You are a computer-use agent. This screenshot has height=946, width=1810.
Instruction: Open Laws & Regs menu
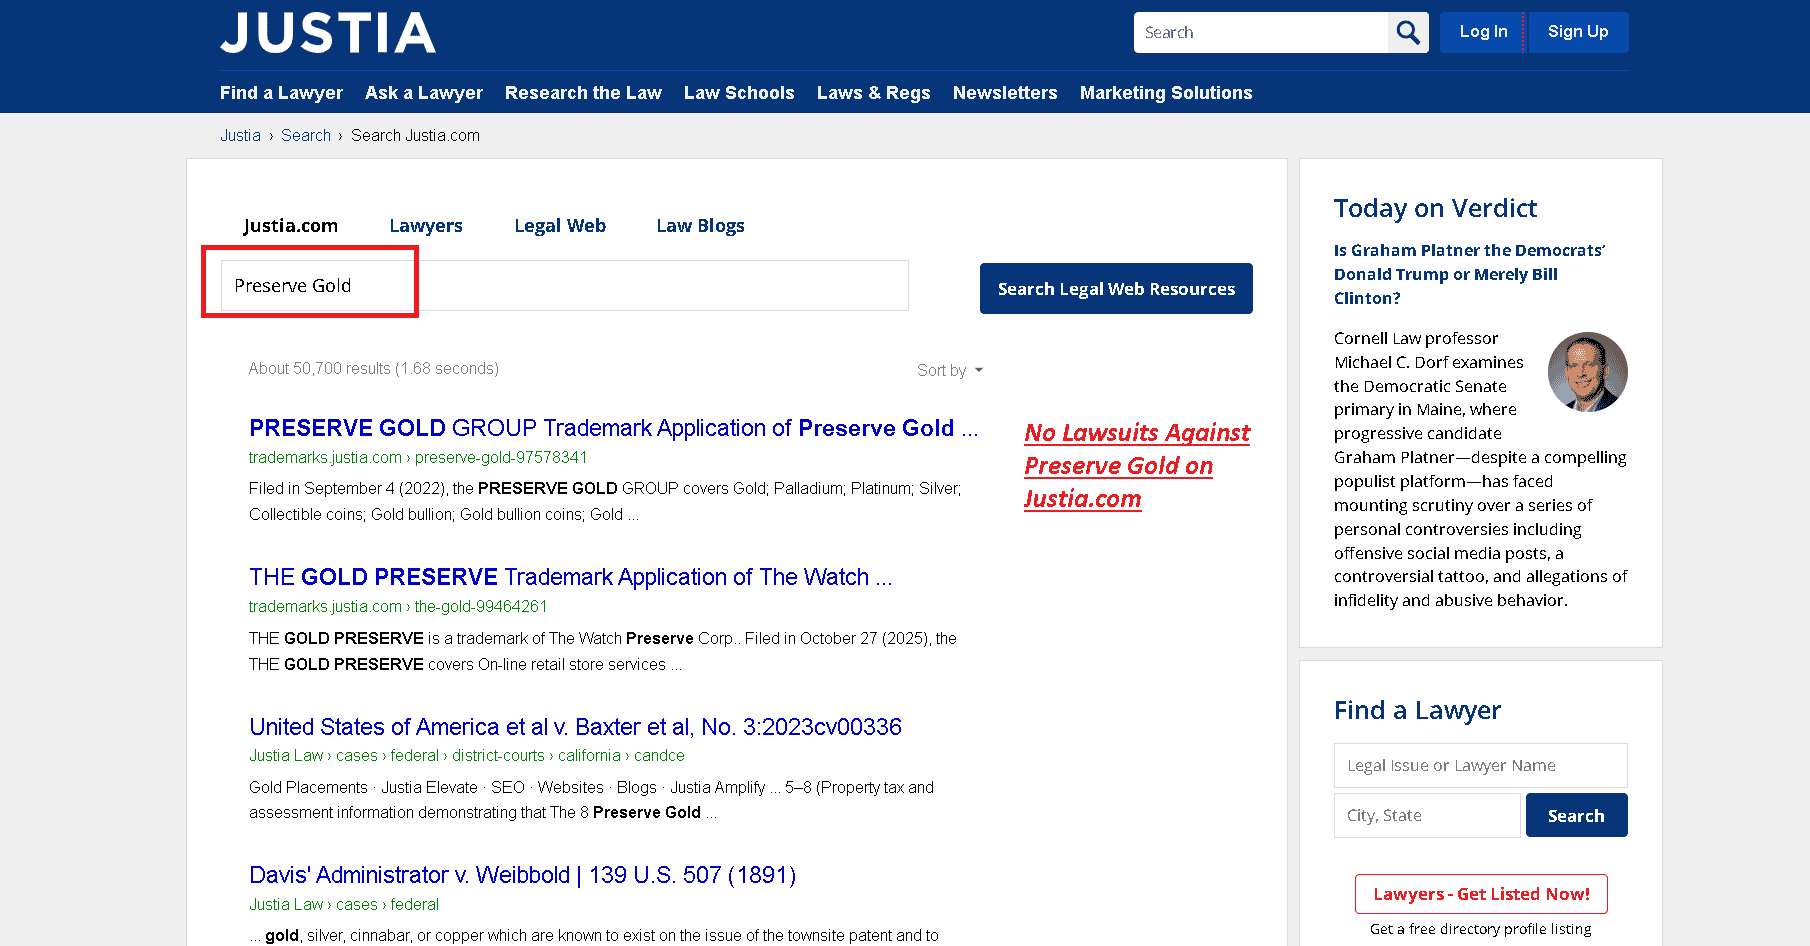coord(873,93)
